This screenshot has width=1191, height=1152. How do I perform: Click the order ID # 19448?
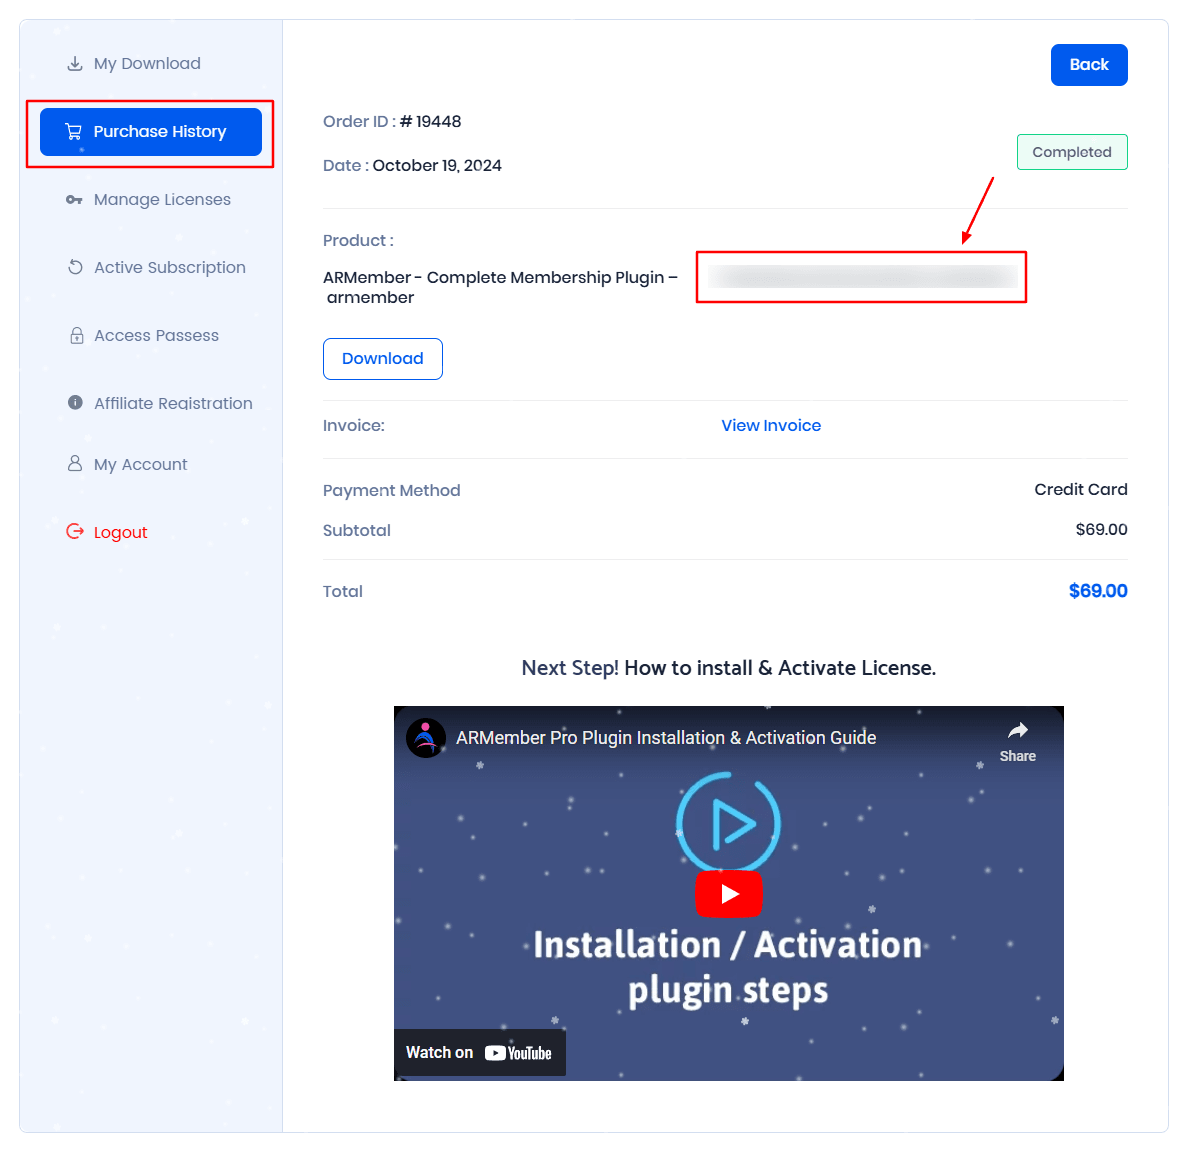click(x=431, y=122)
